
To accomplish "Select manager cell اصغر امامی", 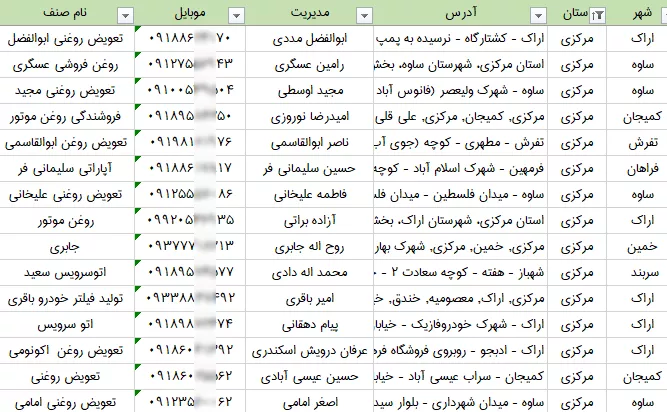I will 309,401.
